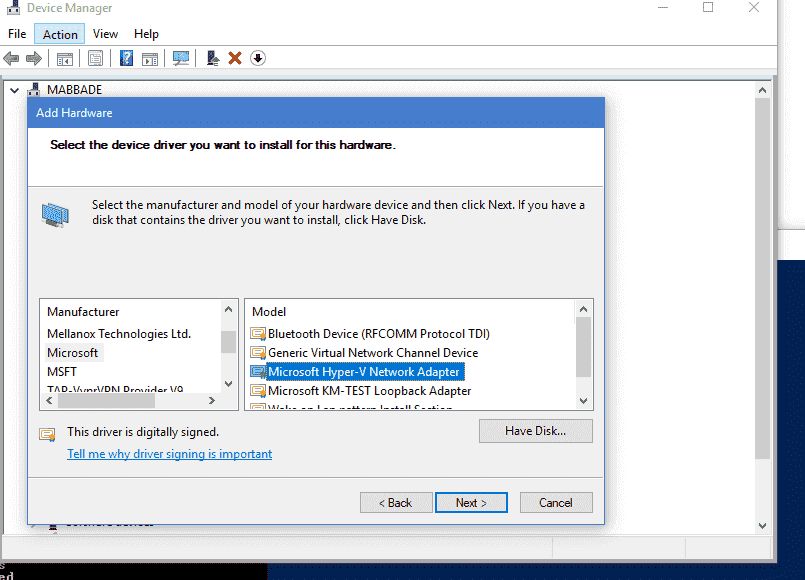The width and height of the screenshot is (805, 580).
Task: Open the Properties toolbar icon
Action: click(x=95, y=59)
